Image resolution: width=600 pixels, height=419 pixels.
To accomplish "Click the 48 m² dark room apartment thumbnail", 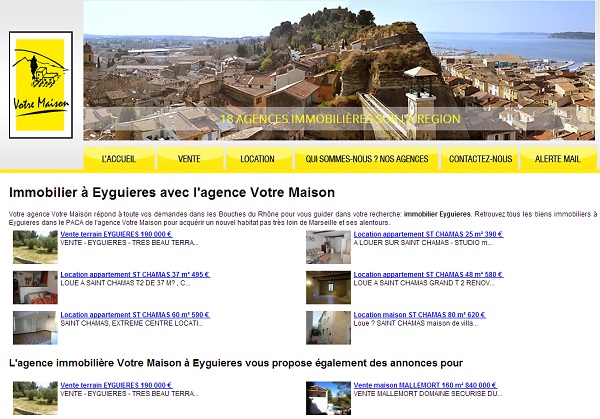I will coord(328,287).
